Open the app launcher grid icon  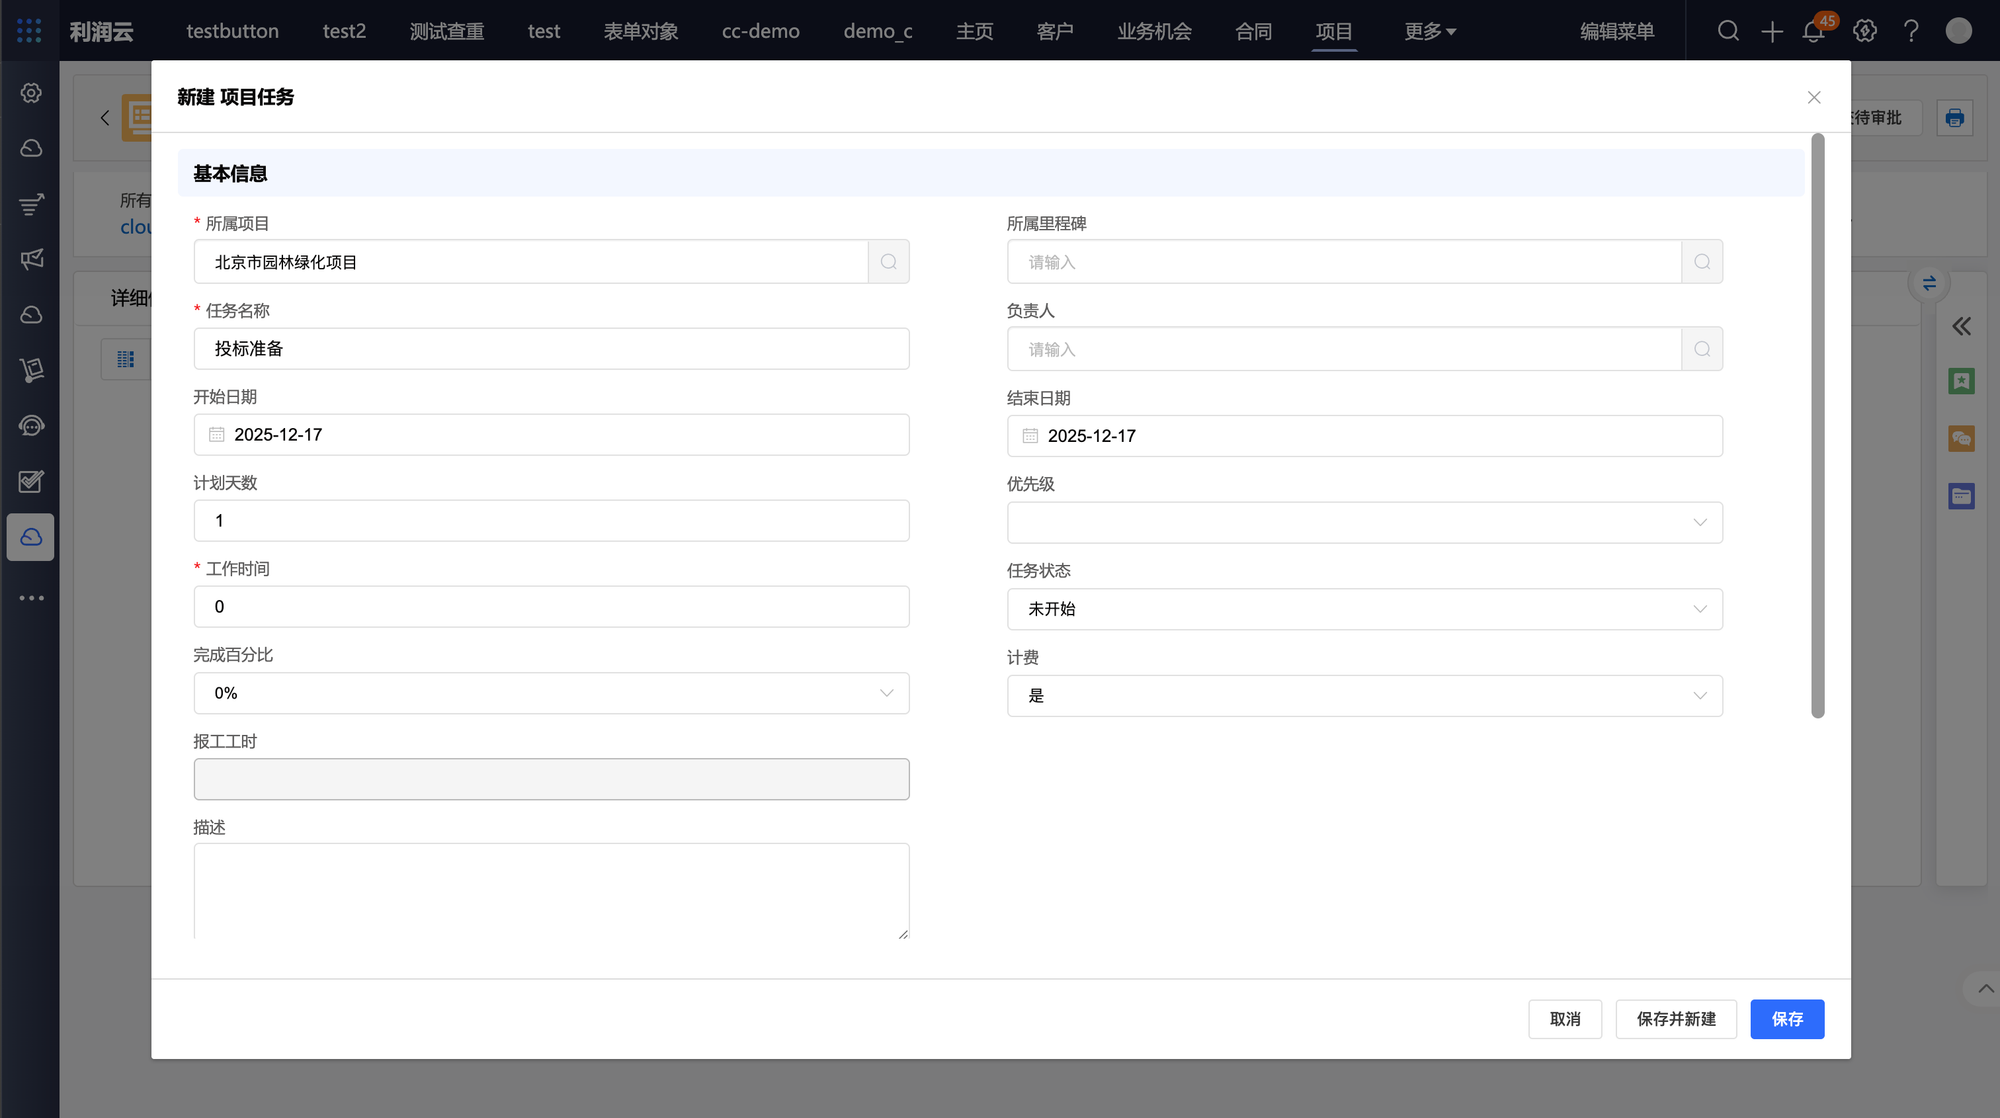pyautogui.click(x=29, y=31)
